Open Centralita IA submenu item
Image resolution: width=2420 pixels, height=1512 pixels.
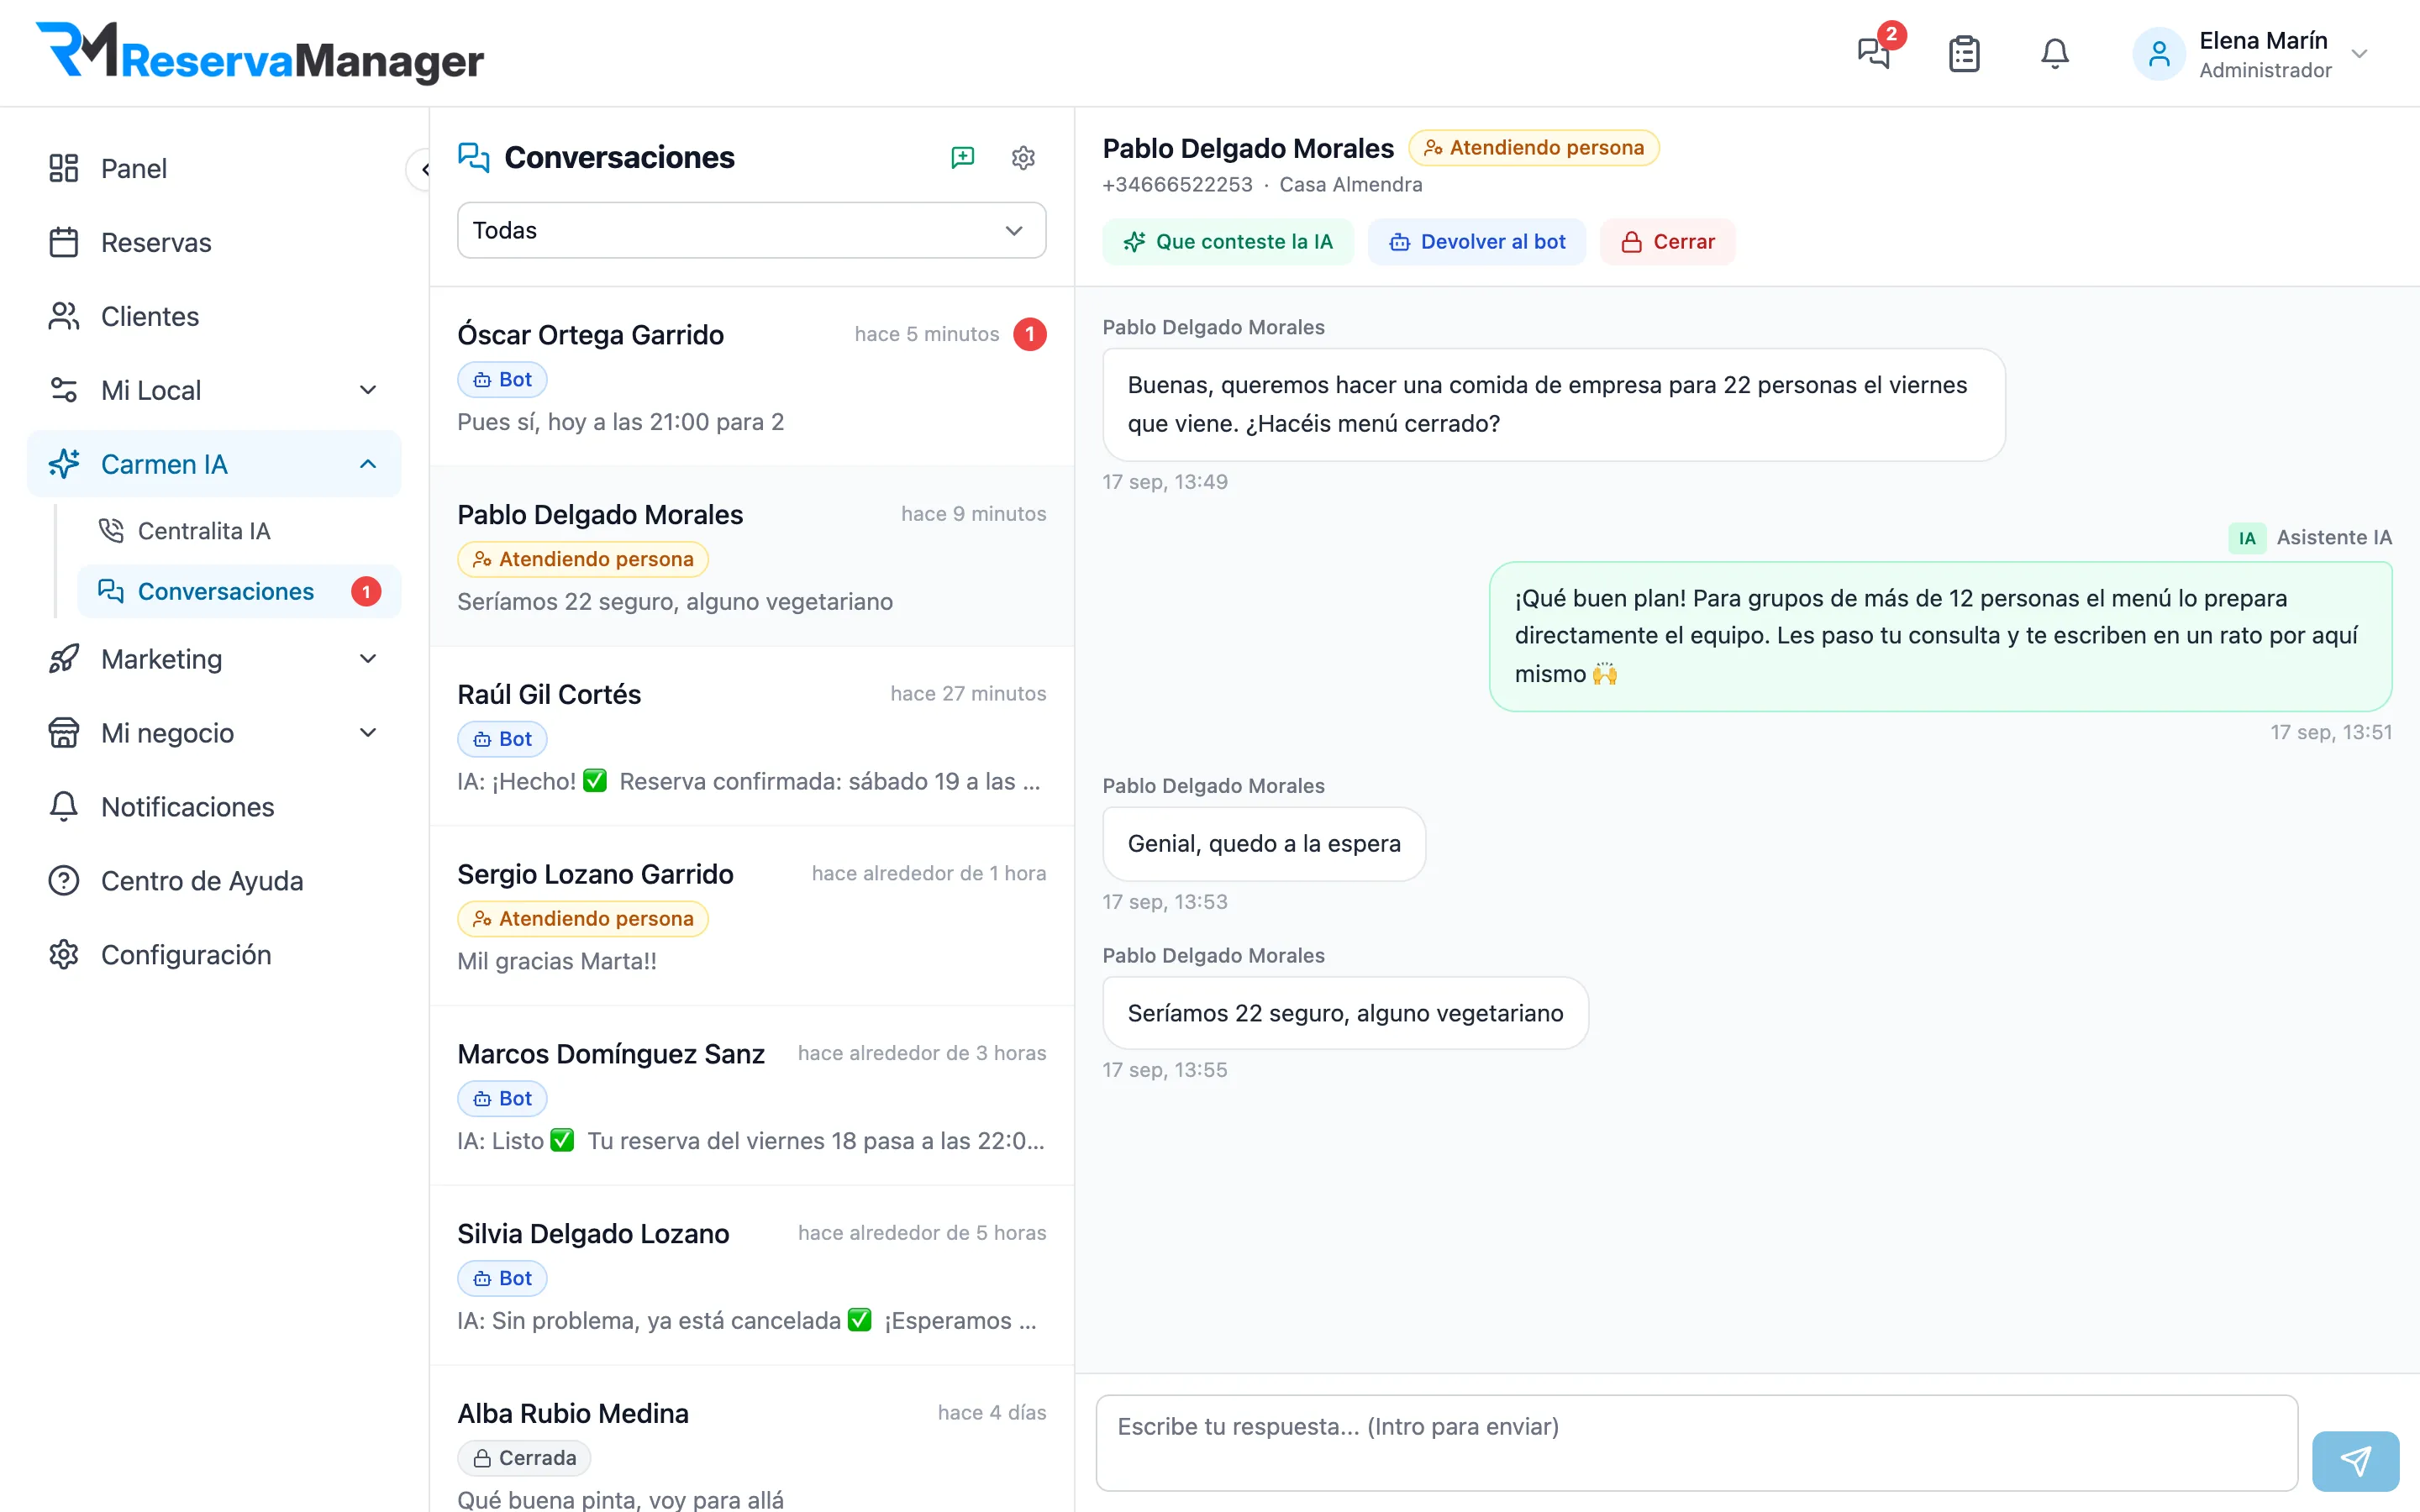pyautogui.click(x=240, y=530)
